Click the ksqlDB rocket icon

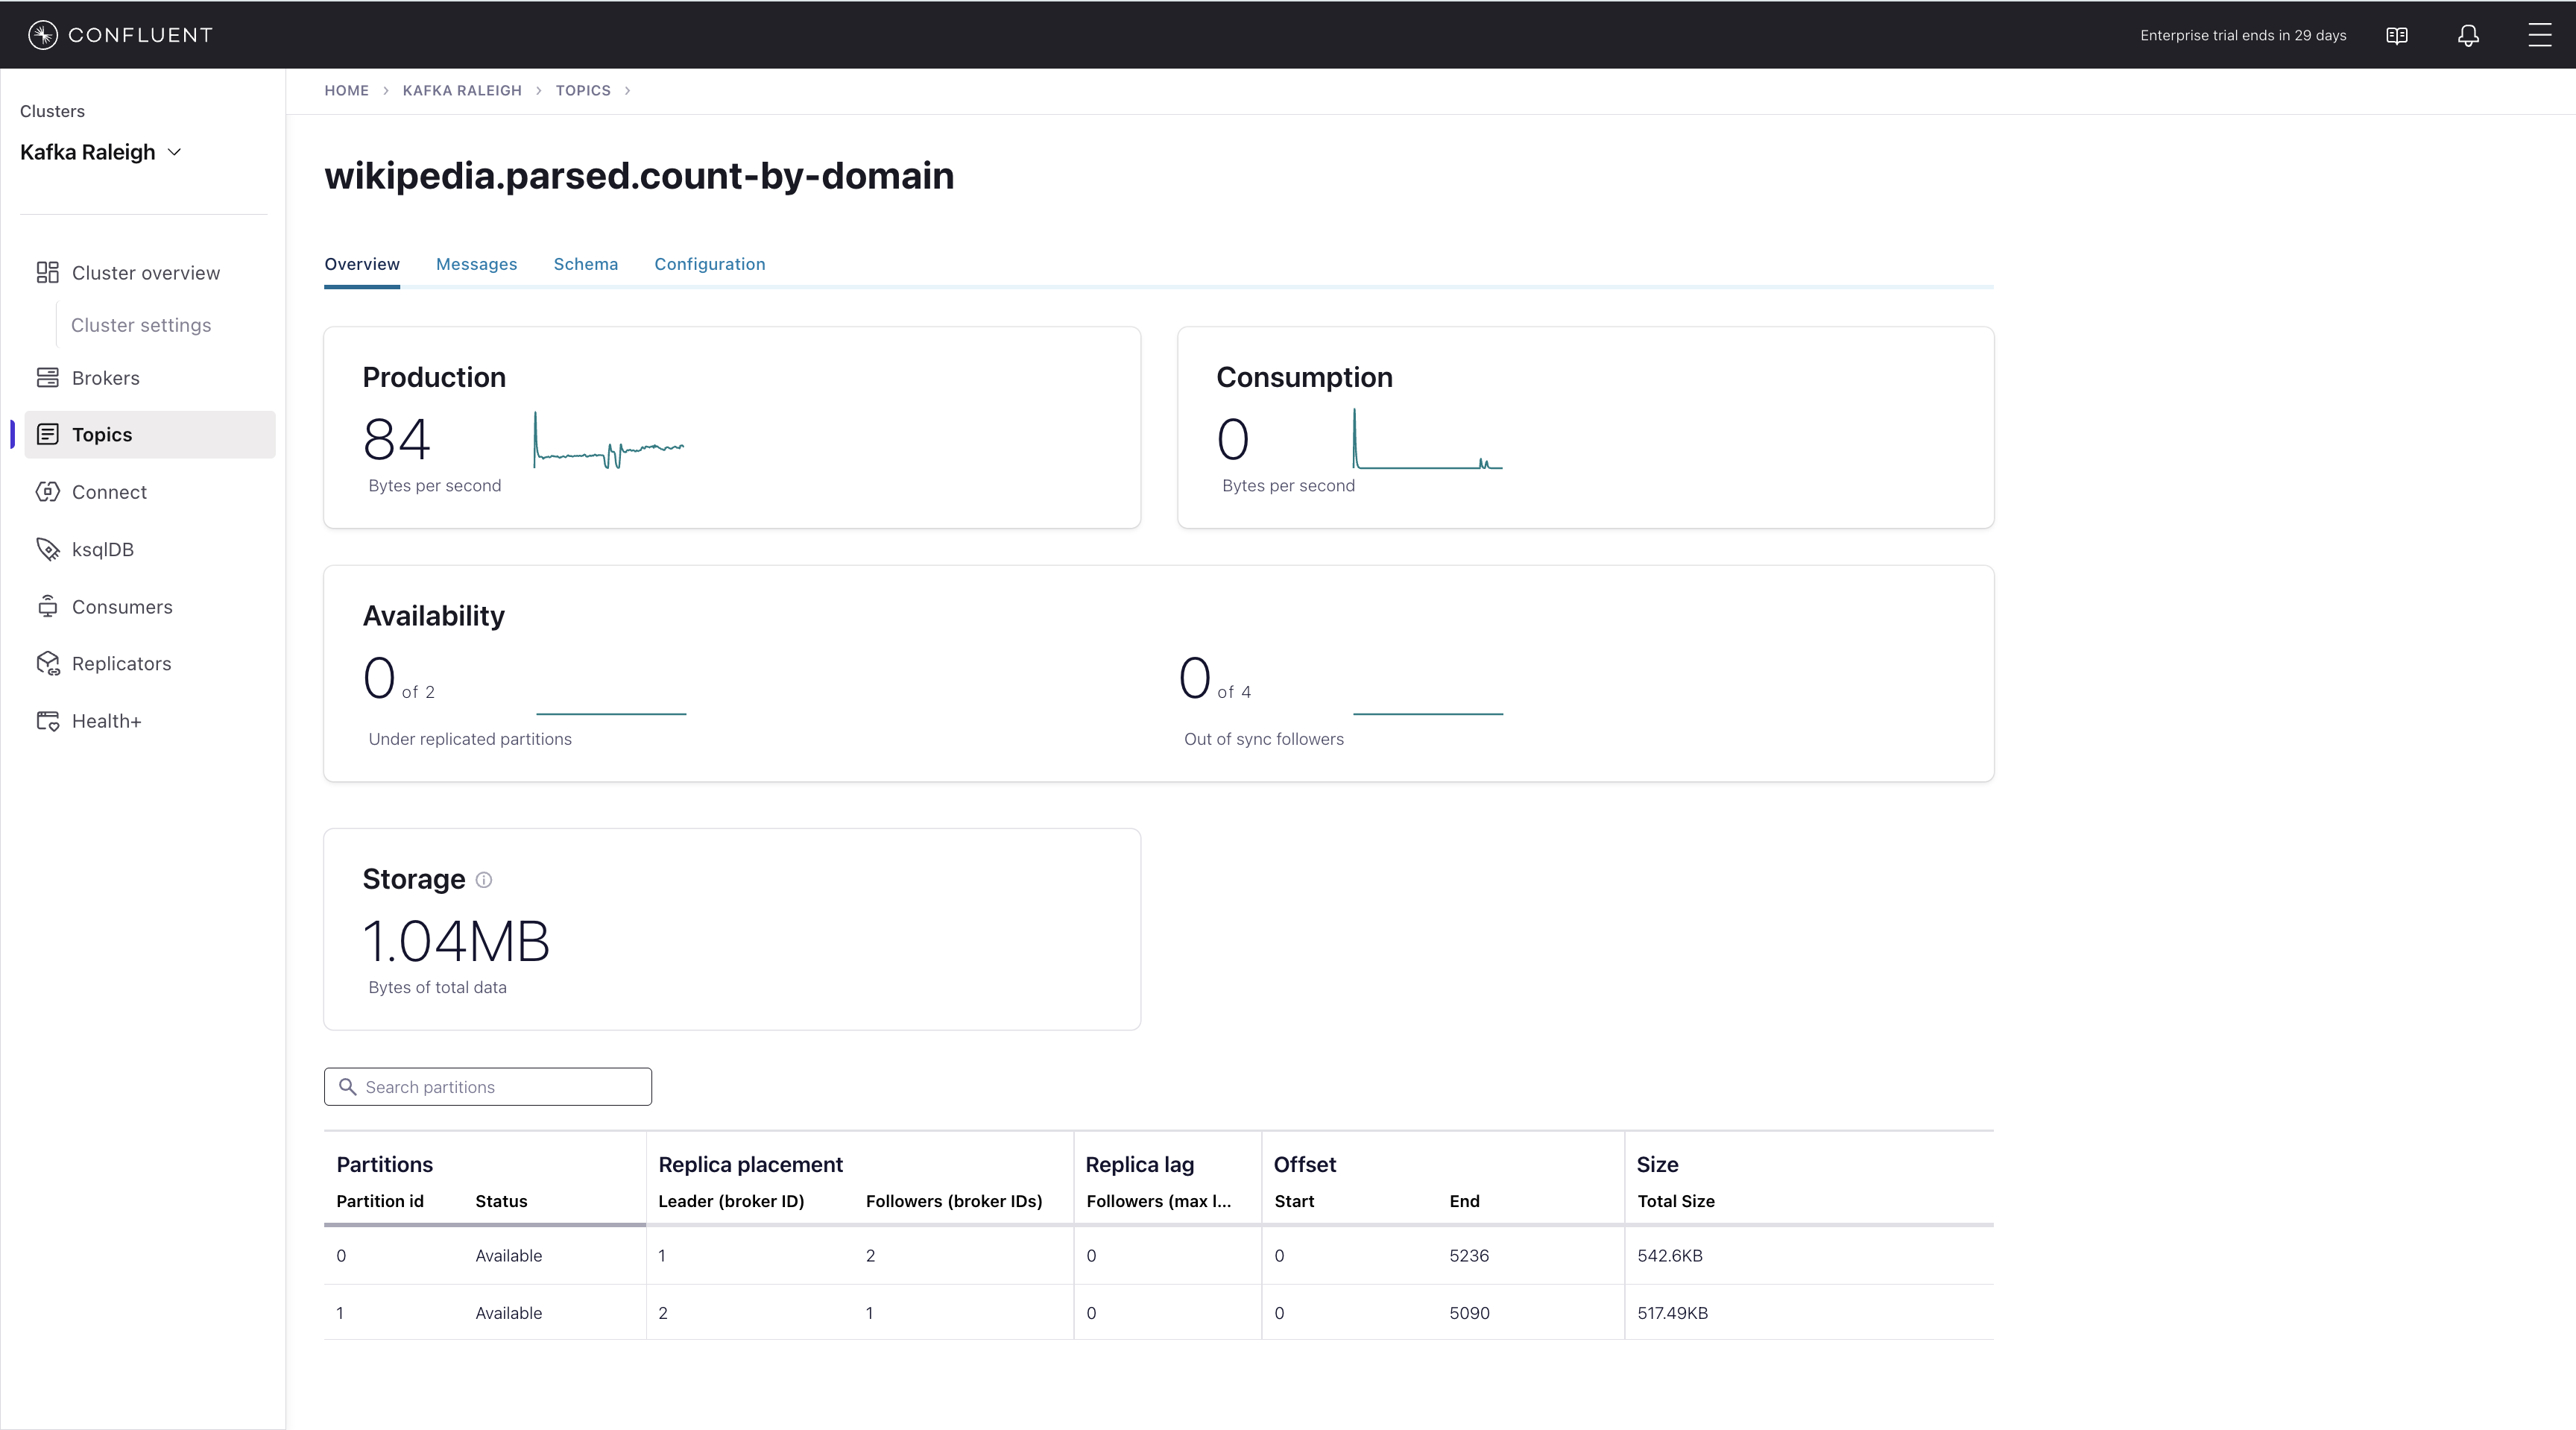[x=47, y=549]
